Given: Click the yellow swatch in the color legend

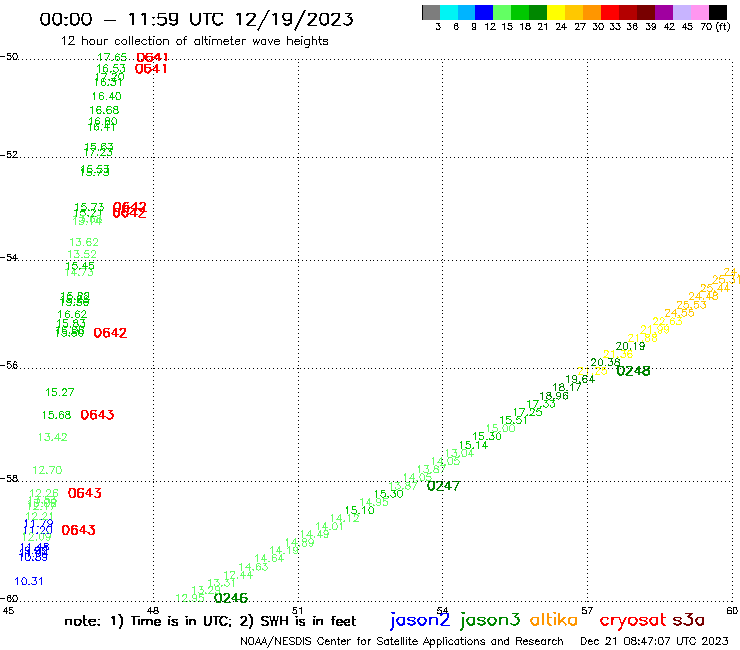Looking at the screenshot, I should (556, 12).
